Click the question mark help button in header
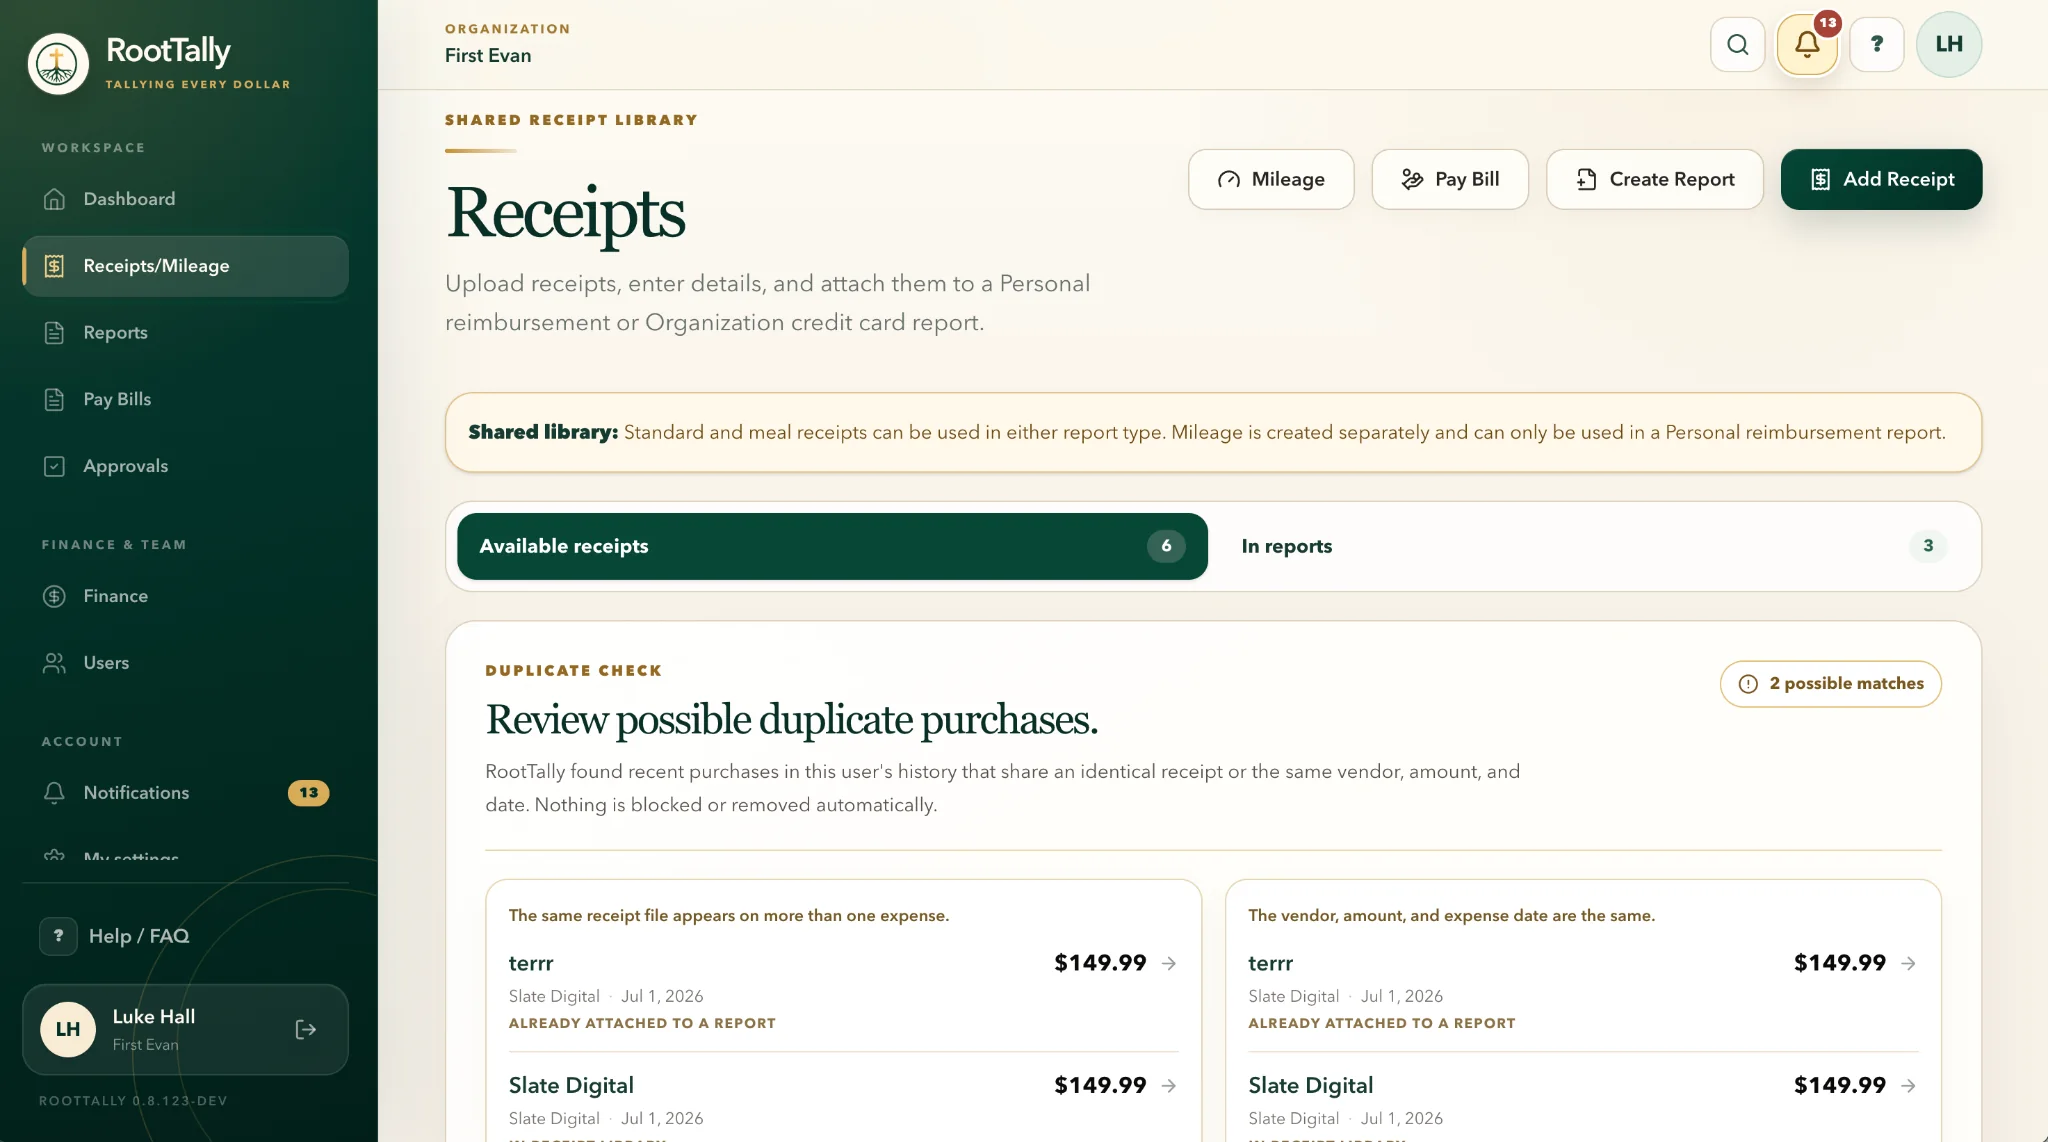This screenshot has width=2048, height=1142. pos(1877,45)
